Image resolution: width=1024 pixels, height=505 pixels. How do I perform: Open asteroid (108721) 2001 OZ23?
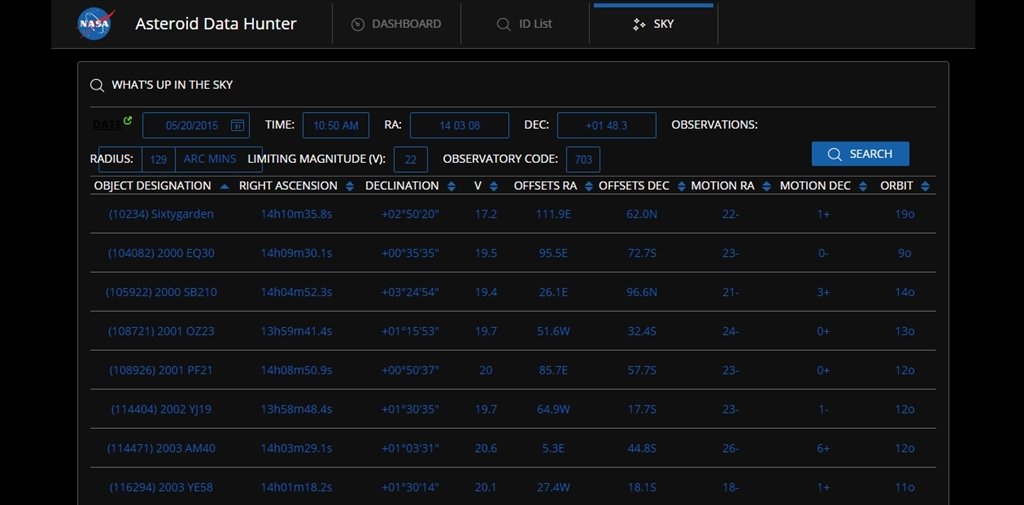click(161, 331)
